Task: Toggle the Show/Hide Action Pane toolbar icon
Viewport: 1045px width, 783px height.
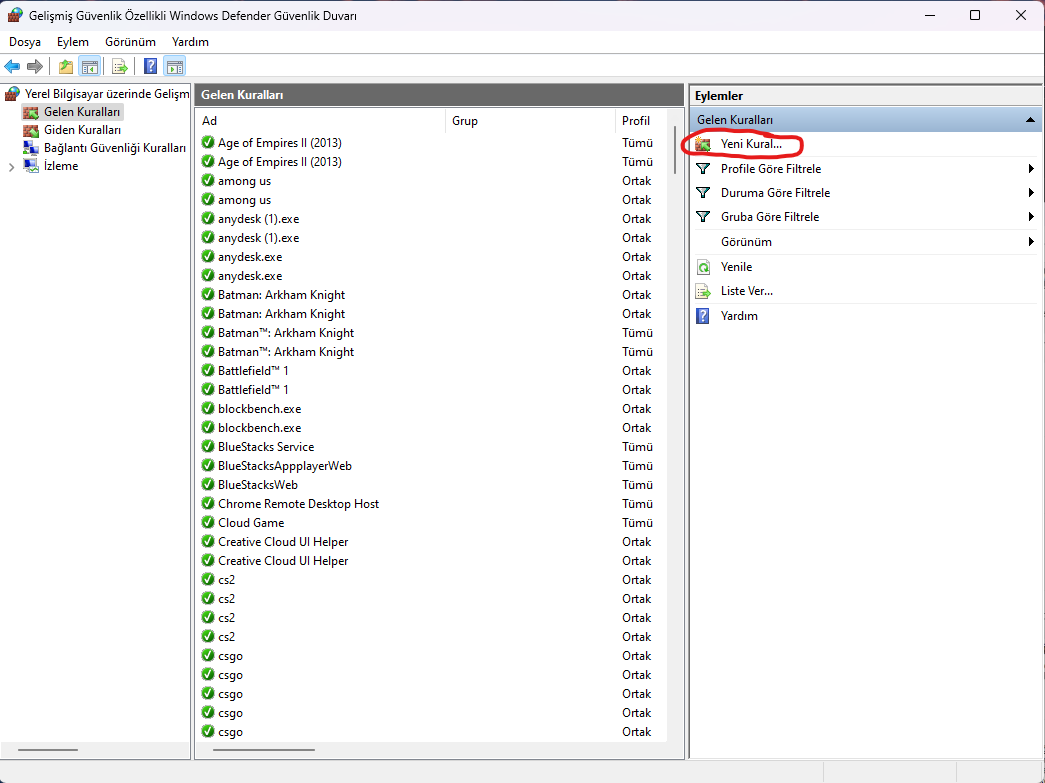Action: point(175,66)
